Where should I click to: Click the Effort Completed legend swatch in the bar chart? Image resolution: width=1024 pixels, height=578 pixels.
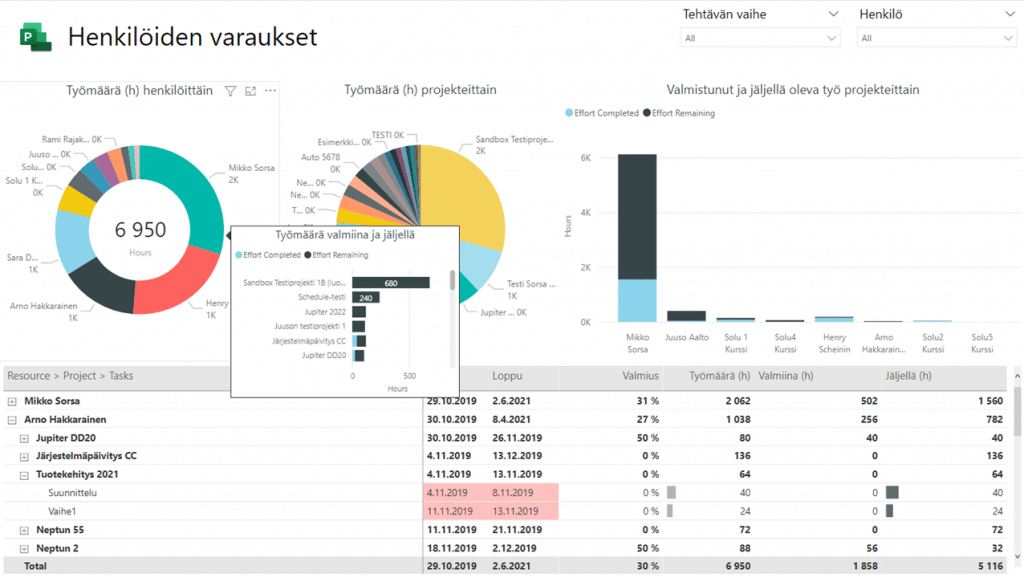tap(571, 113)
